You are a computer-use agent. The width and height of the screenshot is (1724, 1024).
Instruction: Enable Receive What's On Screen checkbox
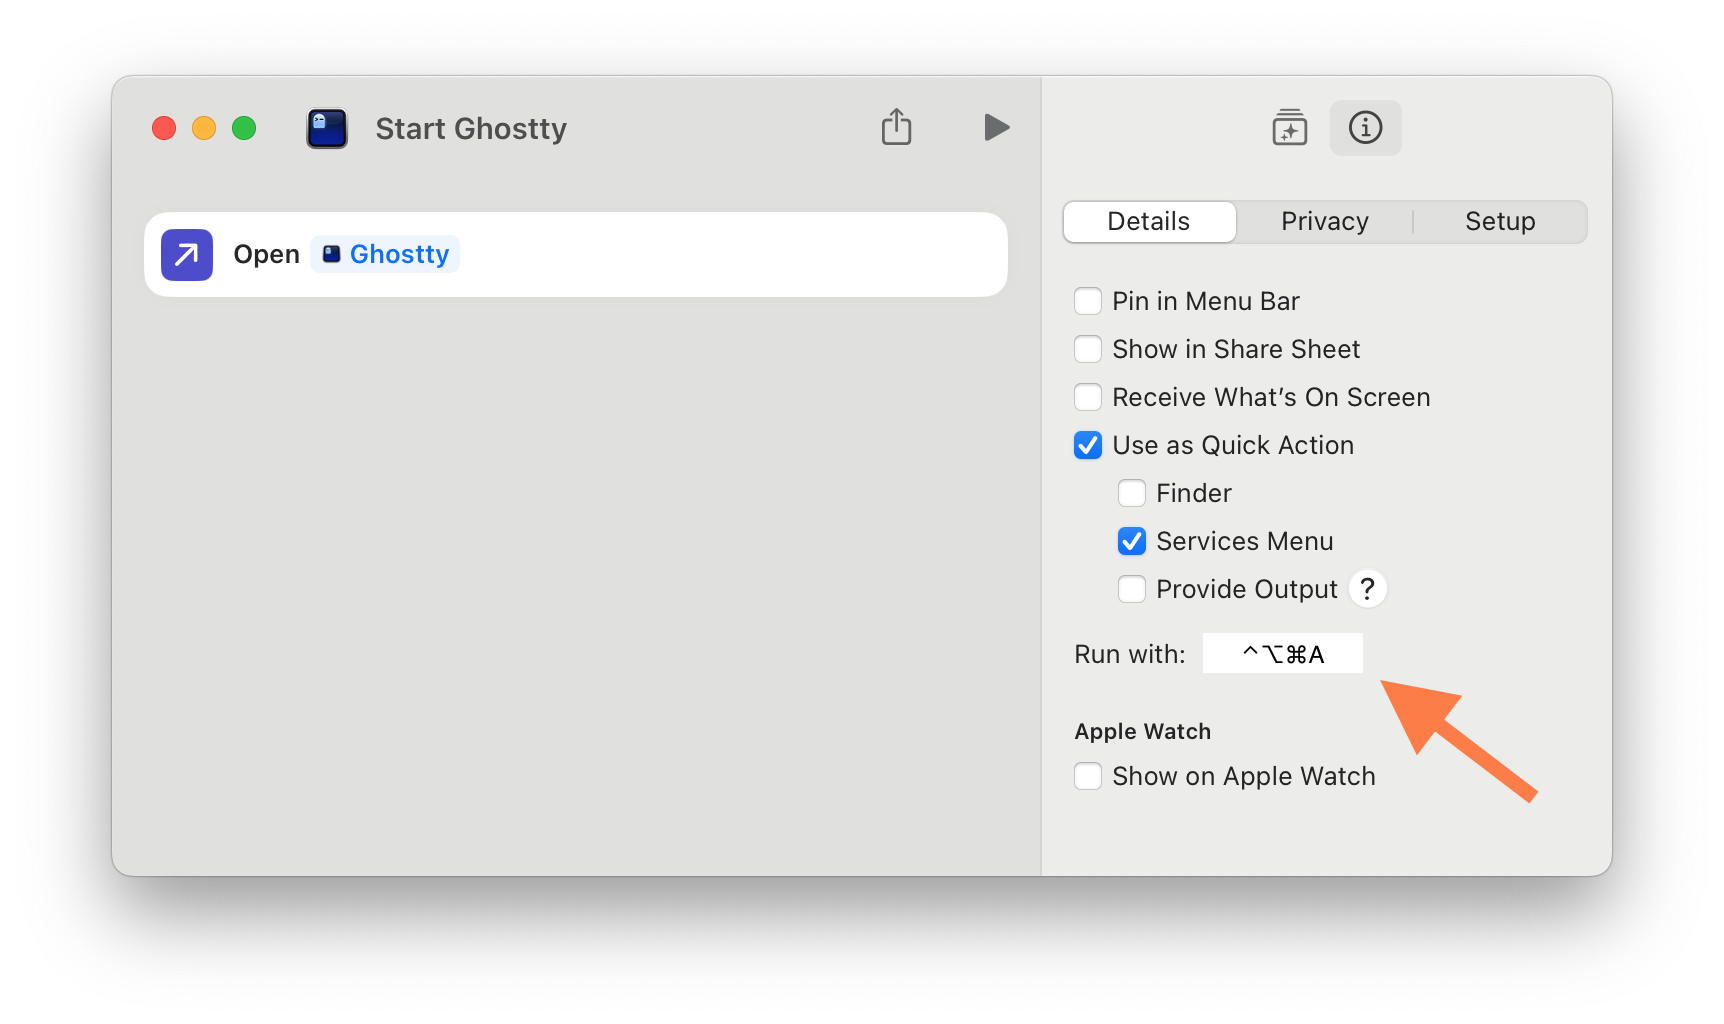(x=1088, y=397)
